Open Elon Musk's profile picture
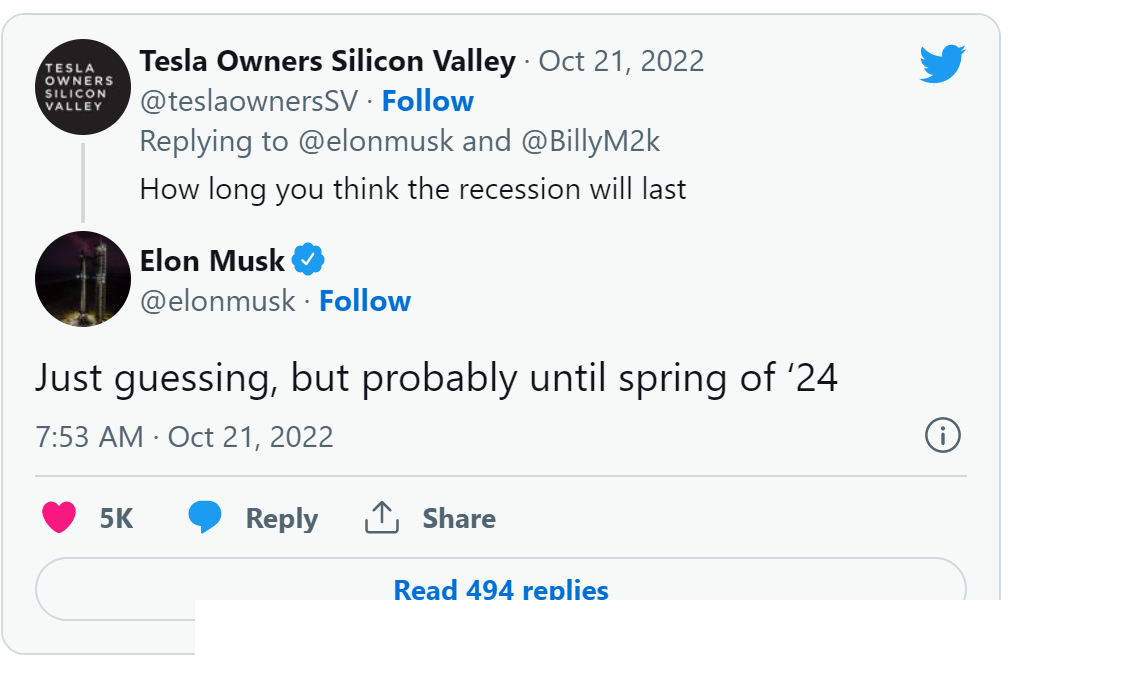 click(x=83, y=279)
